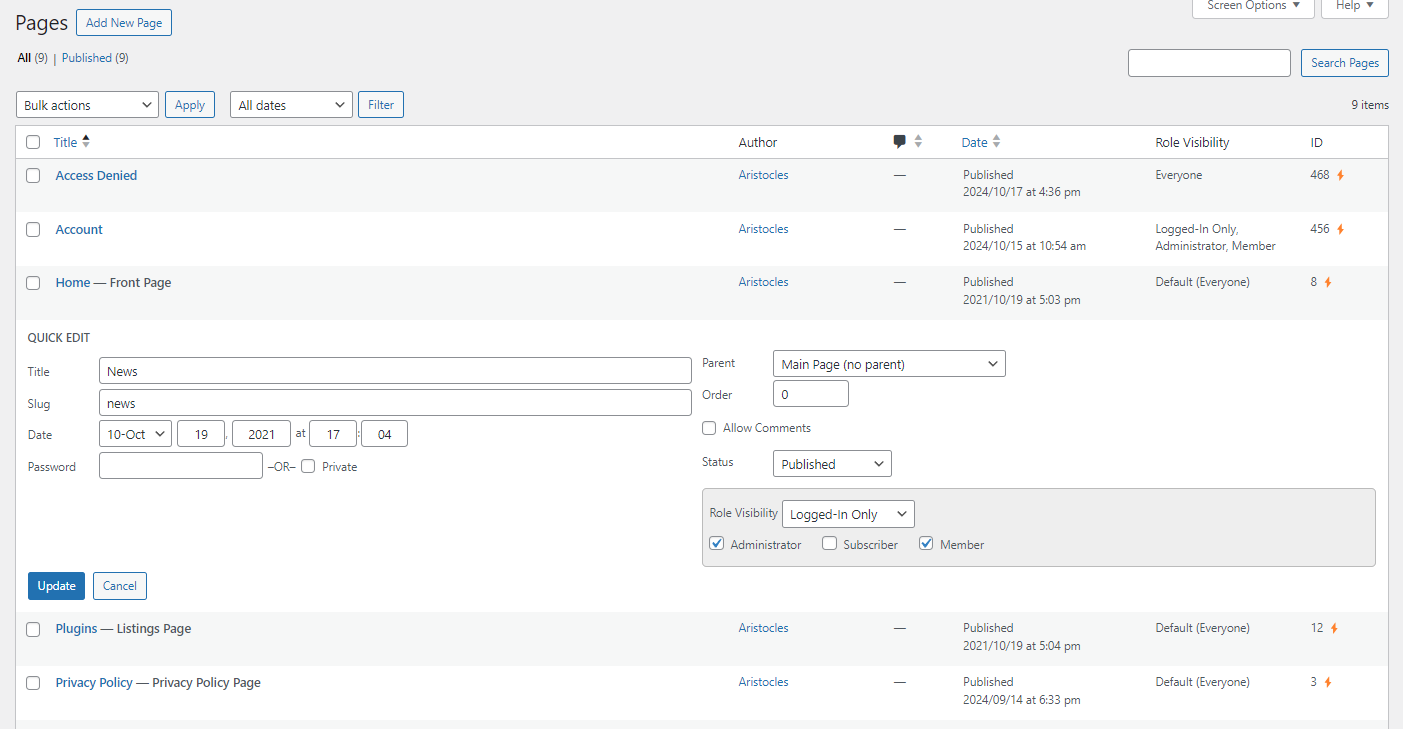1403x729 pixels.
Task: Open the All dates filter dropdown
Action: click(x=291, y=104)
